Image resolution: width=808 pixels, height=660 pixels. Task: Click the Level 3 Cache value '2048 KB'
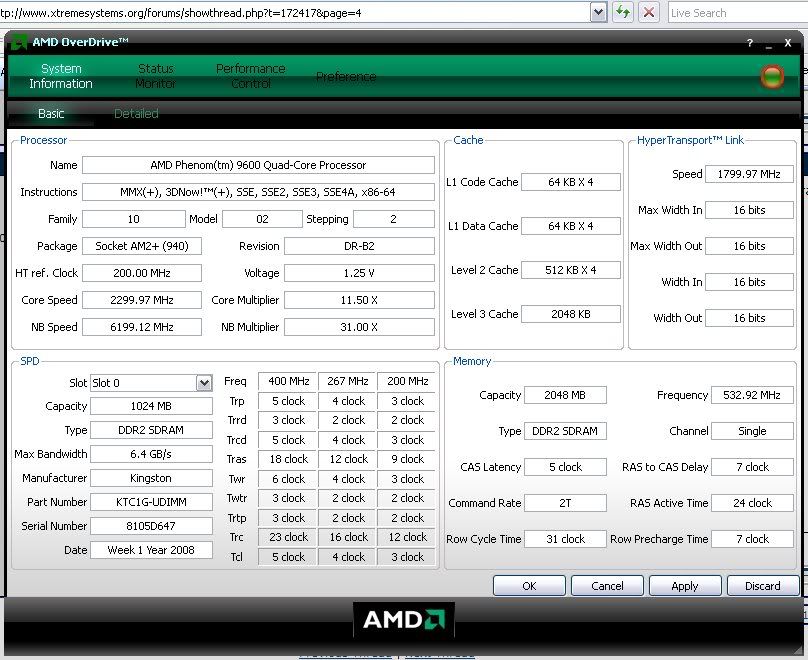571,314
